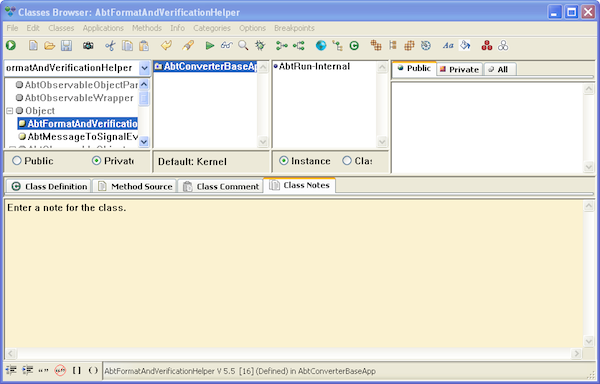
Task: Switch to the Private methods tab
Action: tap(459, 69)
